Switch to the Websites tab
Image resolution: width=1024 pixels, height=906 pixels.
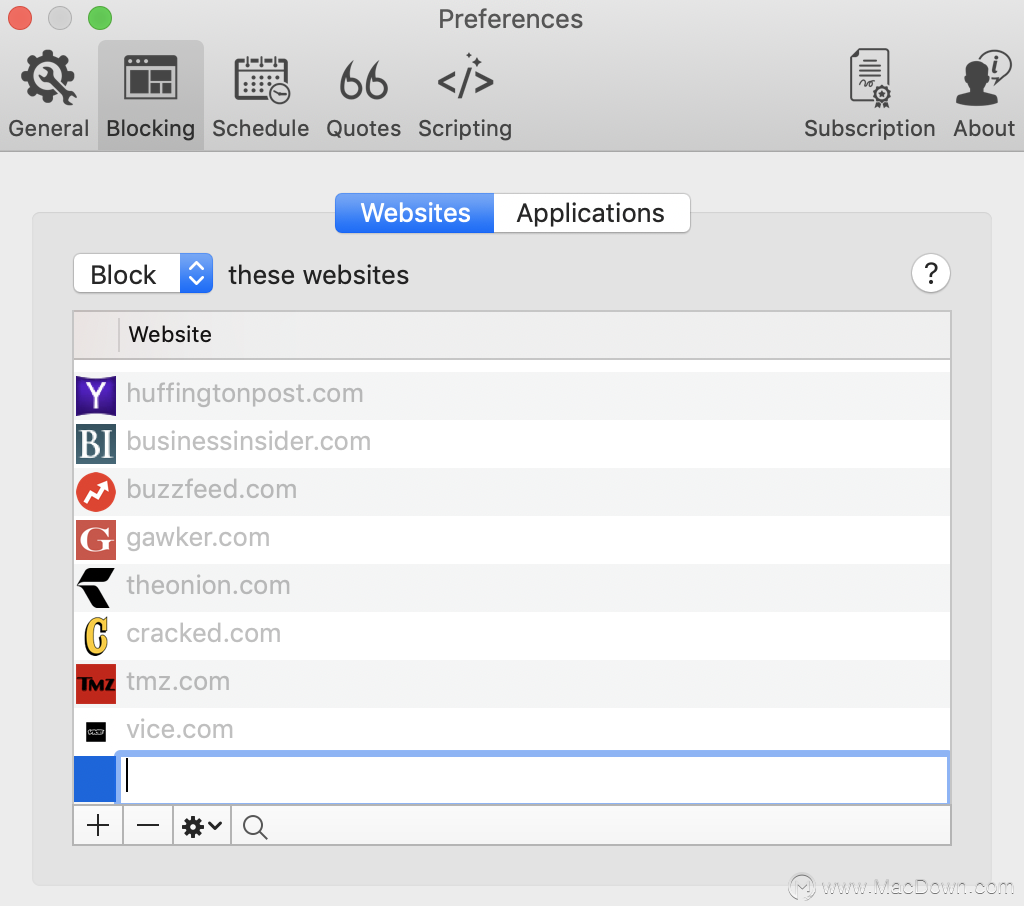(x=415, y=213)
